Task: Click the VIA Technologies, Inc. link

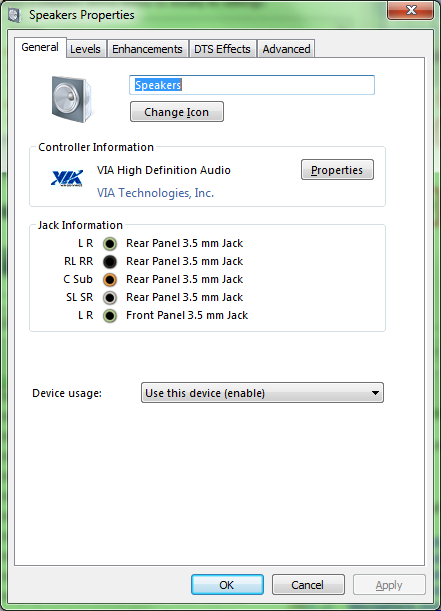Action: 155,193
